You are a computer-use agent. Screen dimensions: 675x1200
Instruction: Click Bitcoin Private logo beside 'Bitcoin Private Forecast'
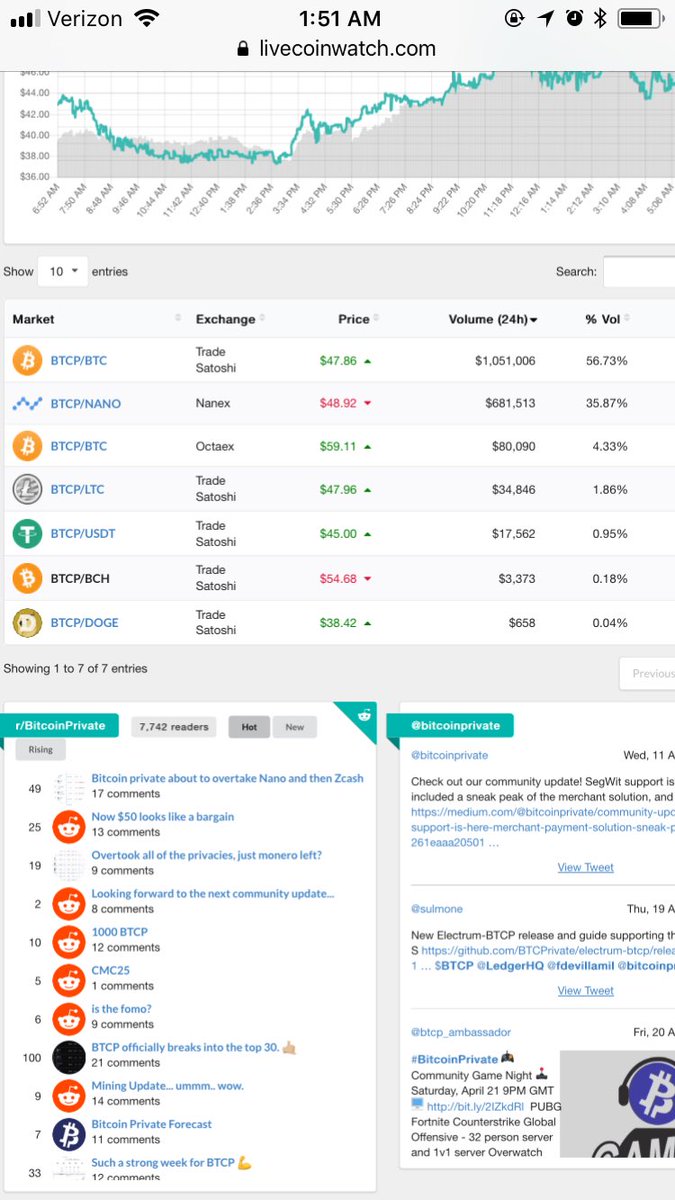[69, 1133]
